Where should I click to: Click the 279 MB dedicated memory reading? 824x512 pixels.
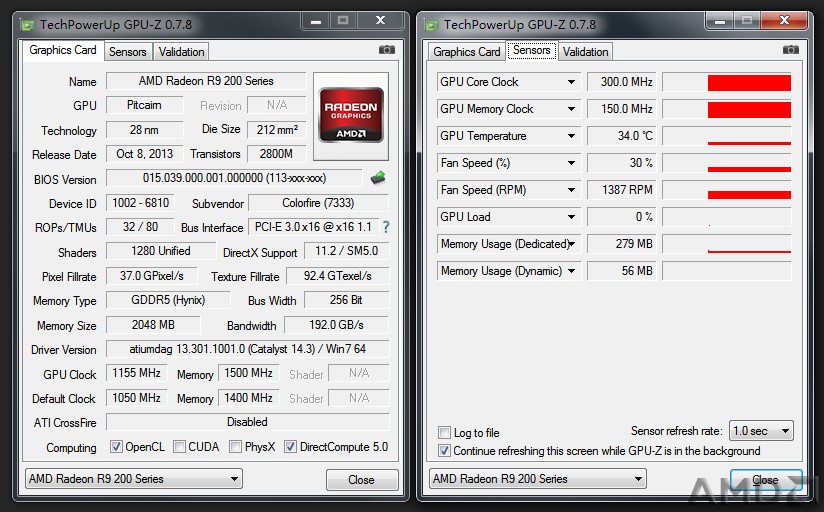(622, 244)
